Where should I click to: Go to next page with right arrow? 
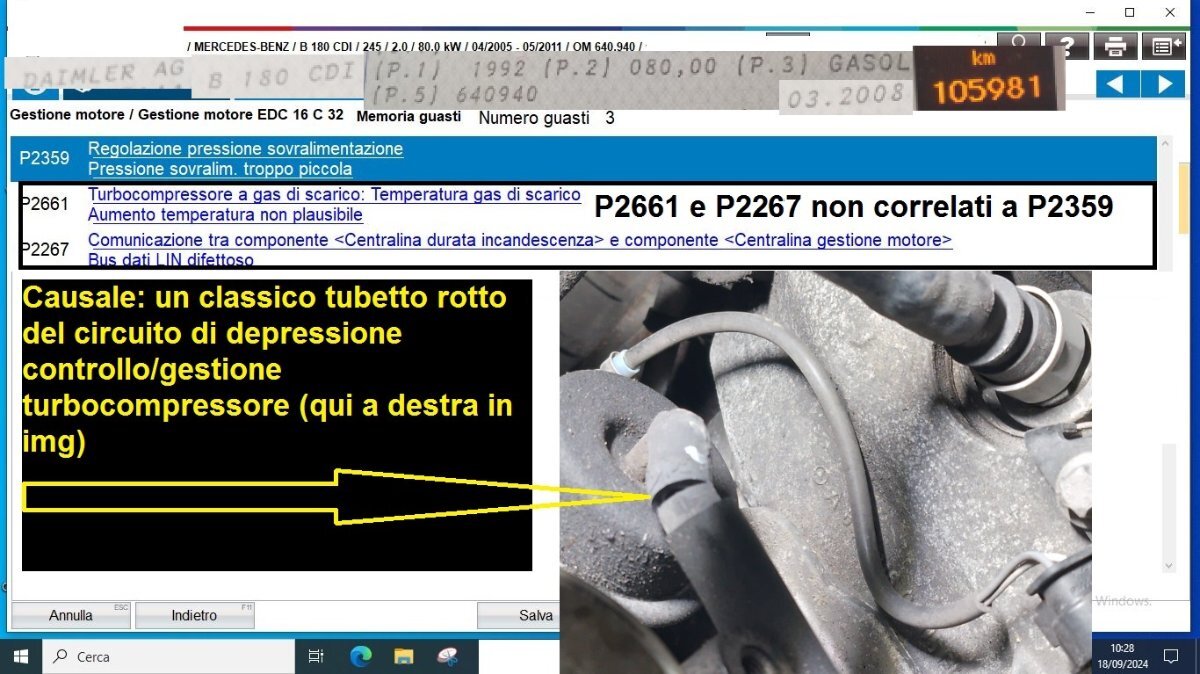pos(1164,84)
